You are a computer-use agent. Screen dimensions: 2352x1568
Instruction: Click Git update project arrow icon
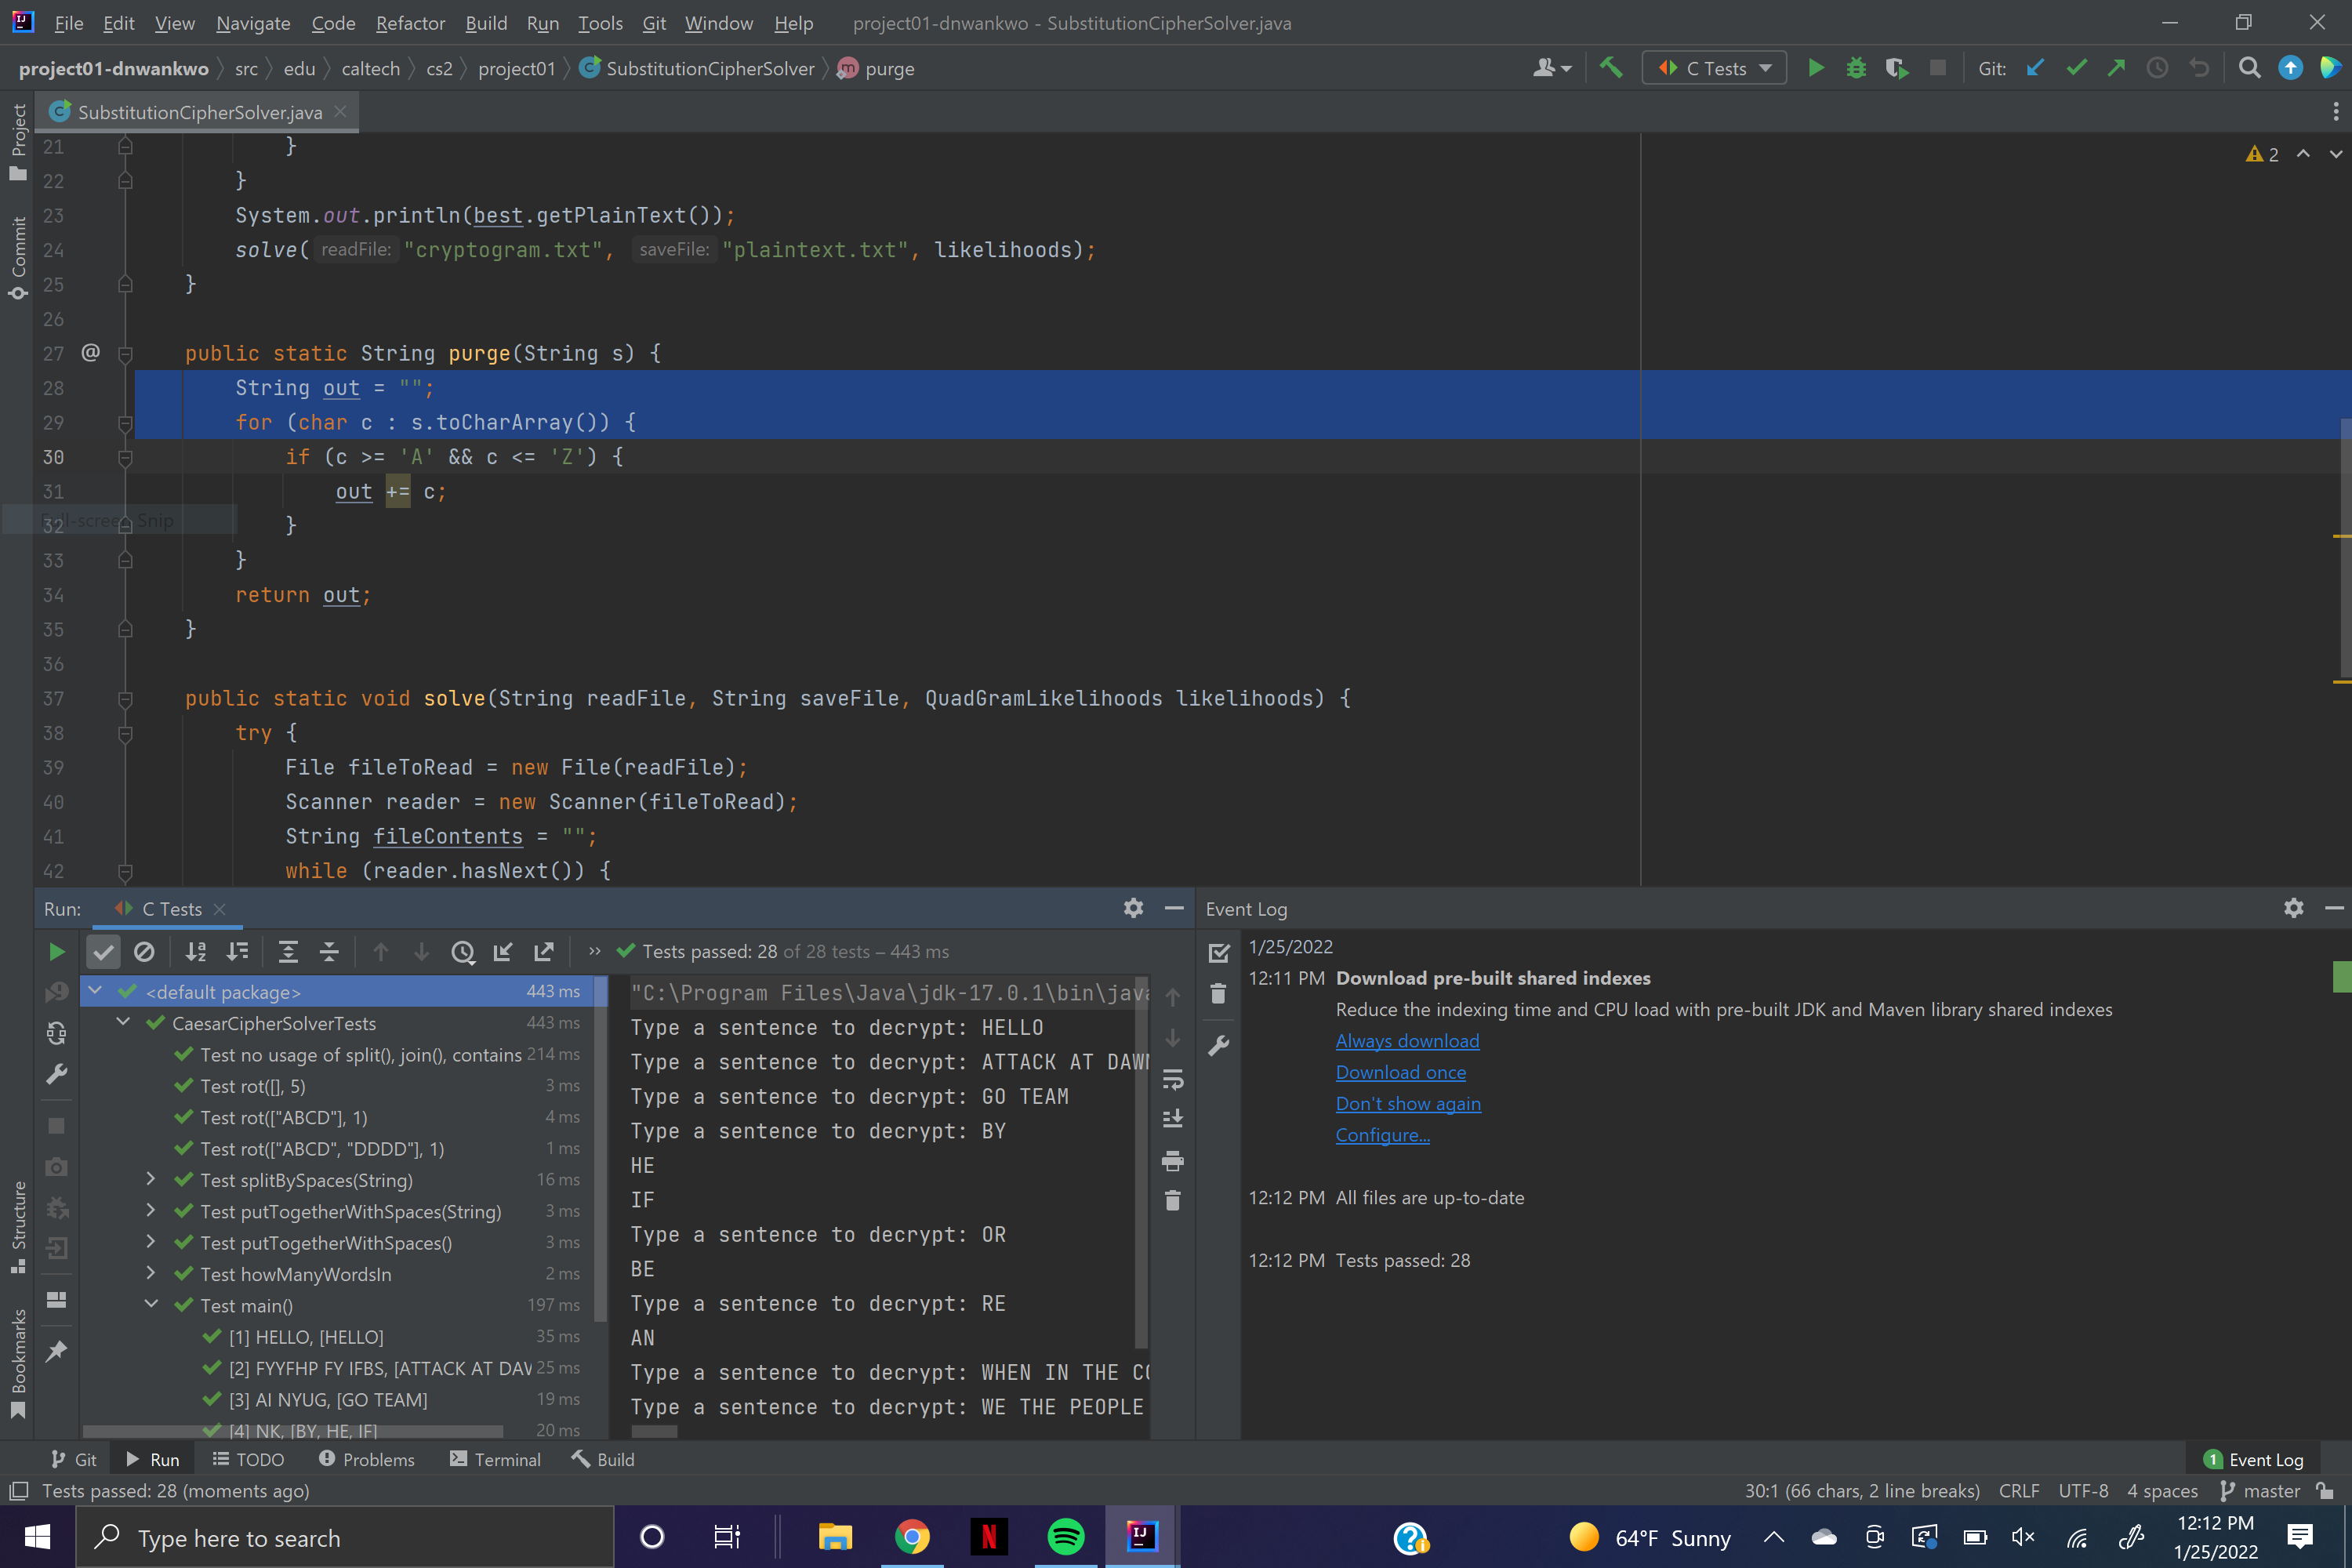tap(2035, 68)
